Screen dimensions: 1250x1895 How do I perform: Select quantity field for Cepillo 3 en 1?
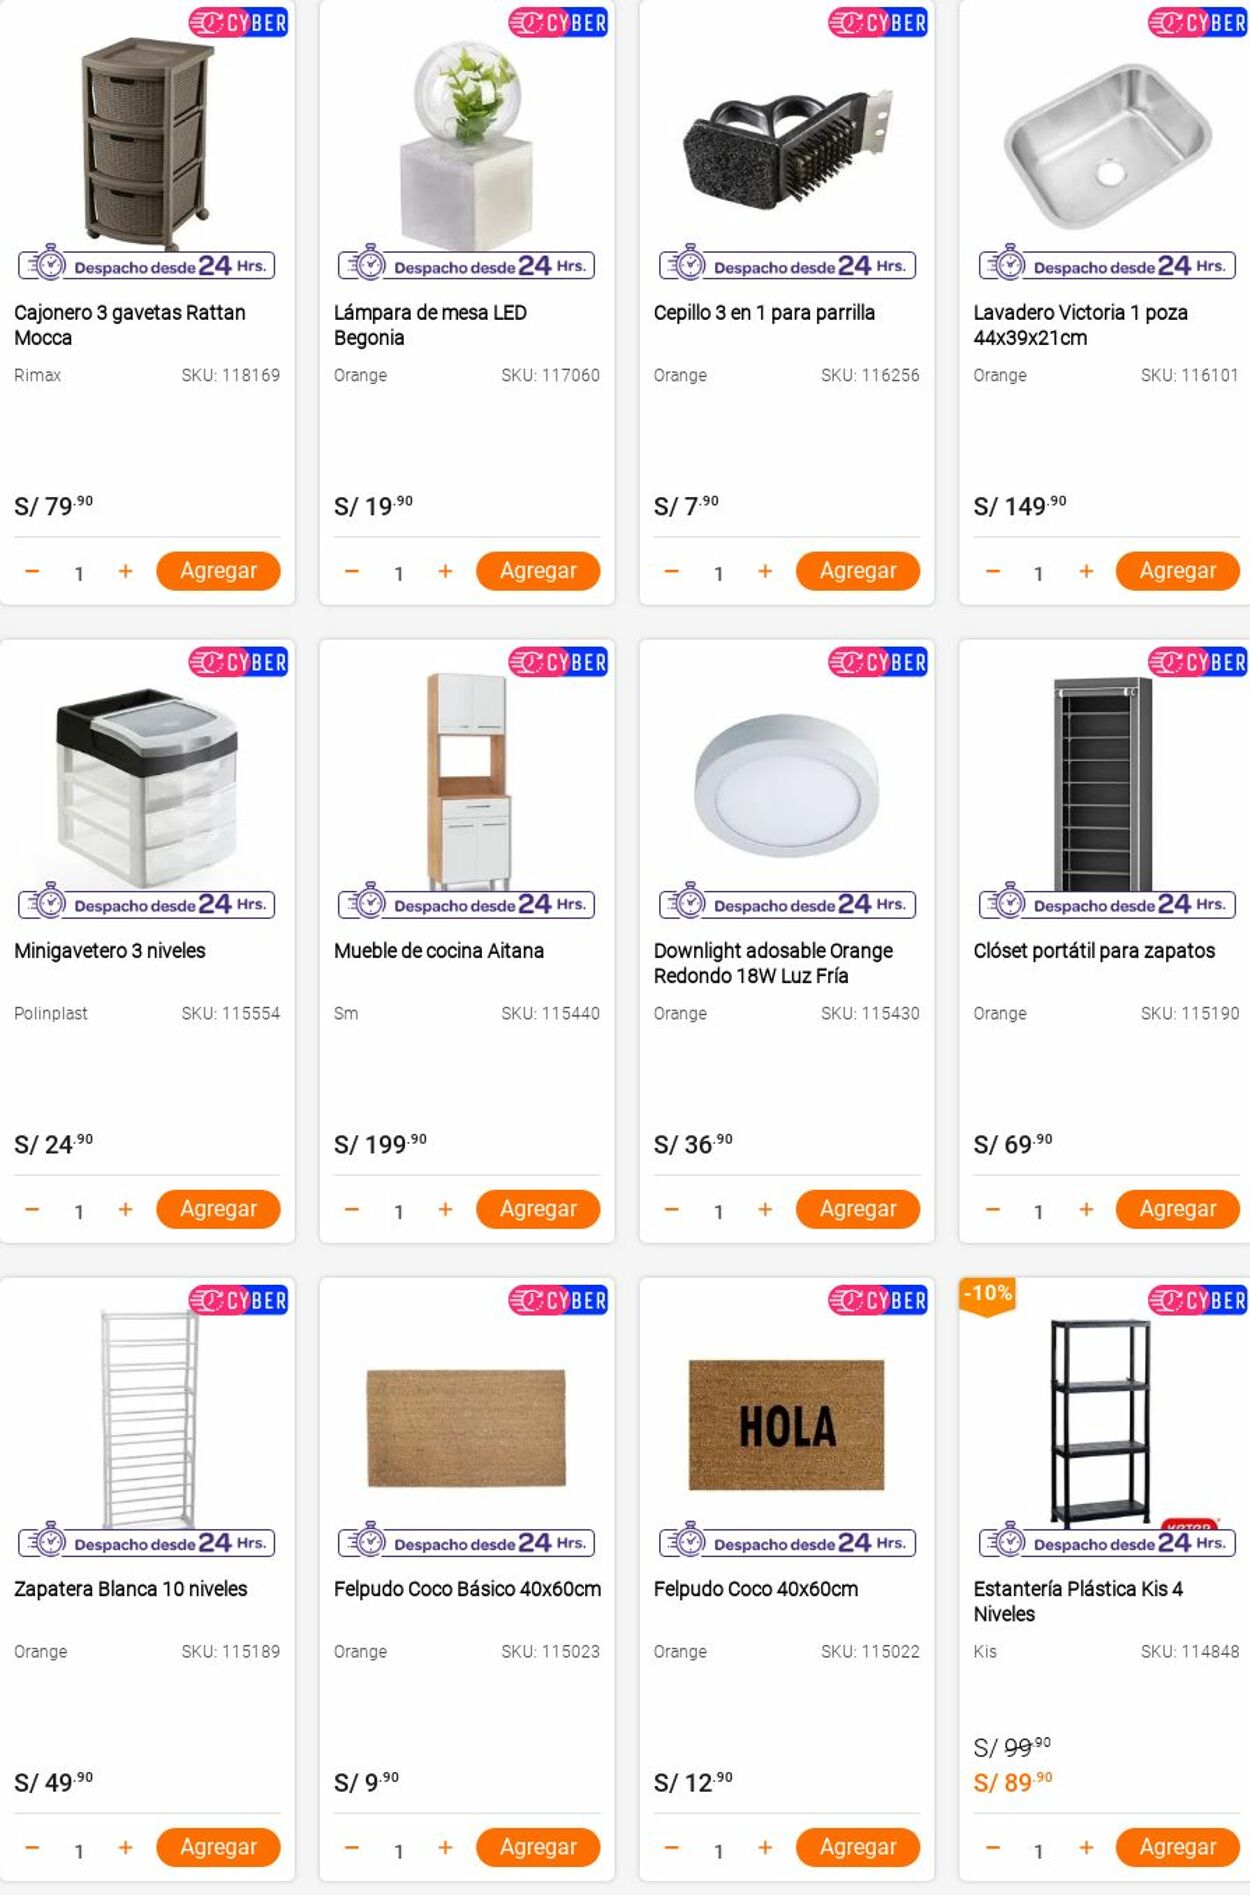718,573
